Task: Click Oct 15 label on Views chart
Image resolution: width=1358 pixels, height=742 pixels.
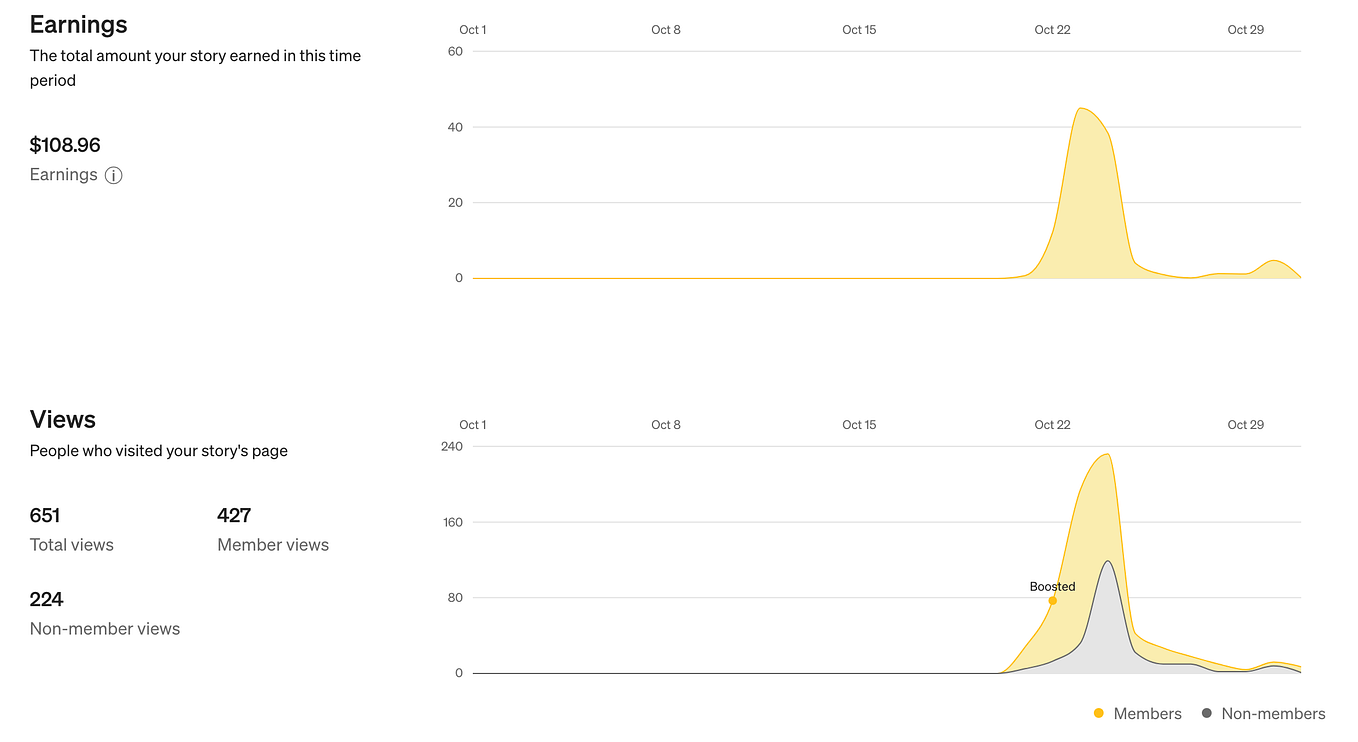Action: (x=859, y=425)
